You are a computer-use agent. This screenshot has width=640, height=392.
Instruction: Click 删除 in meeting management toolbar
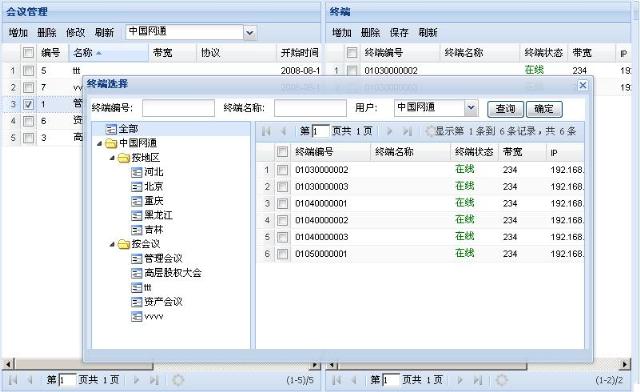click(47, 33)
